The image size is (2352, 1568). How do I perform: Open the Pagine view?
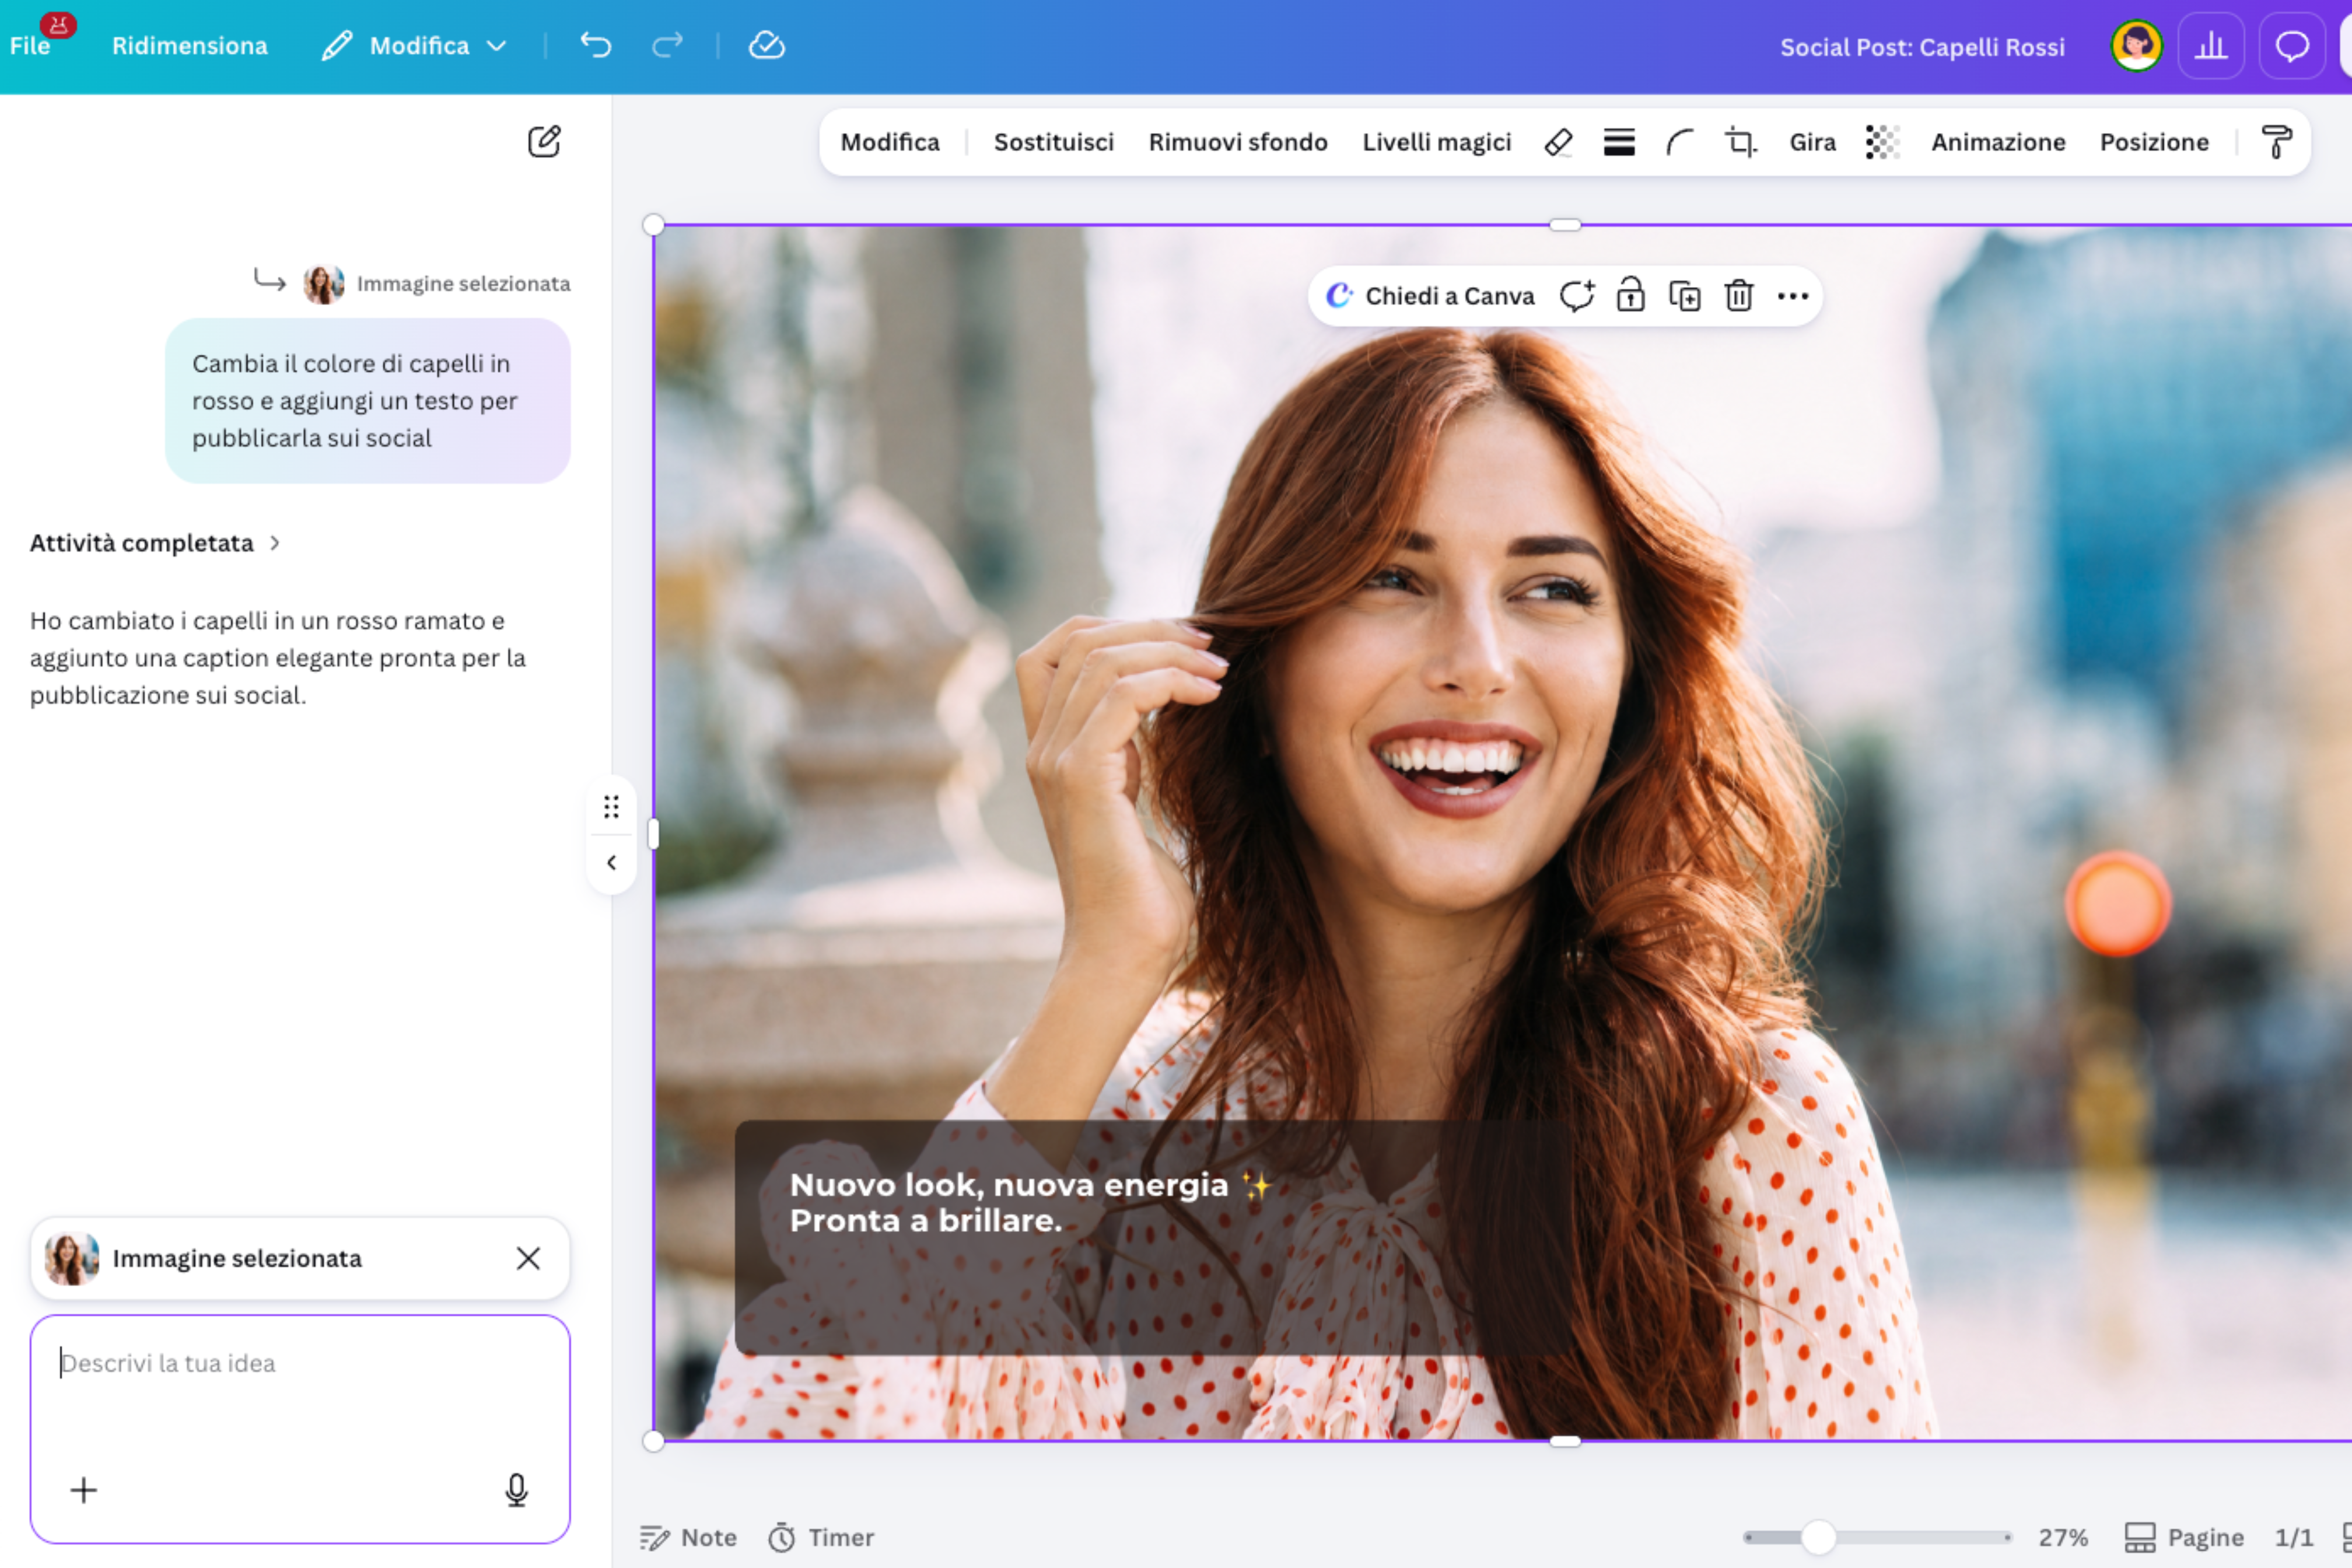(2183, 1538)
